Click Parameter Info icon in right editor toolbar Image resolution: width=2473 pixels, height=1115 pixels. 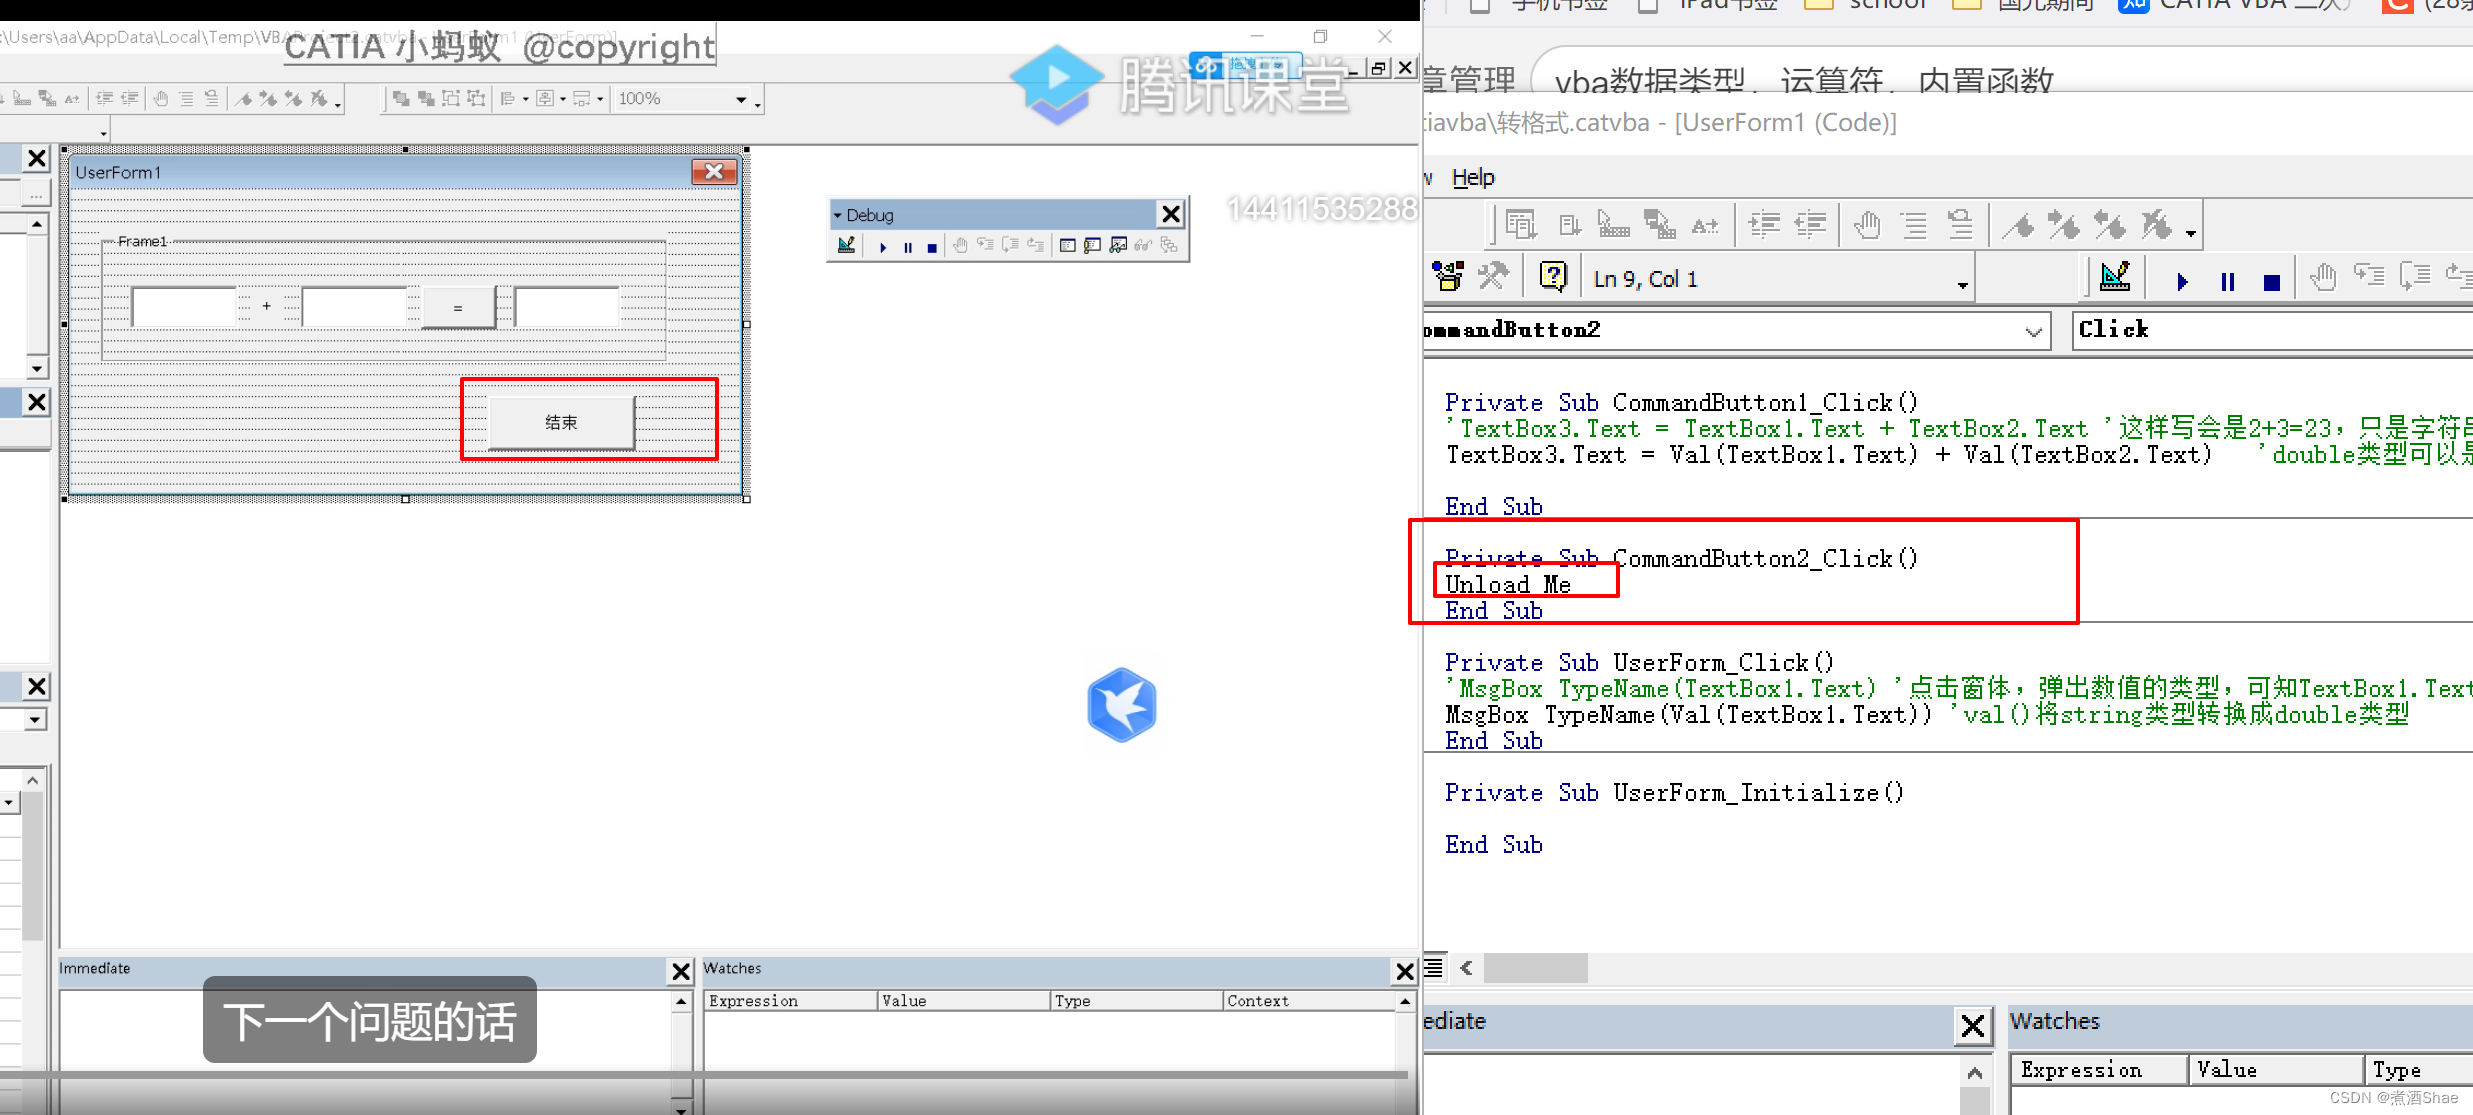[1660, 226]
